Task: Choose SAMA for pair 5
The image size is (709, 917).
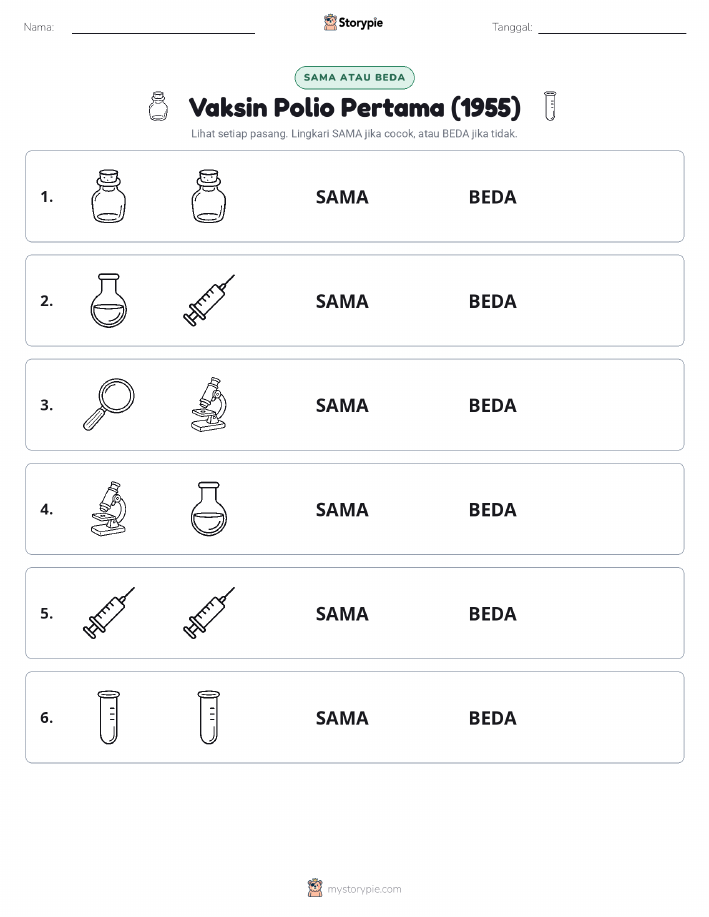Action: point(342,613)
